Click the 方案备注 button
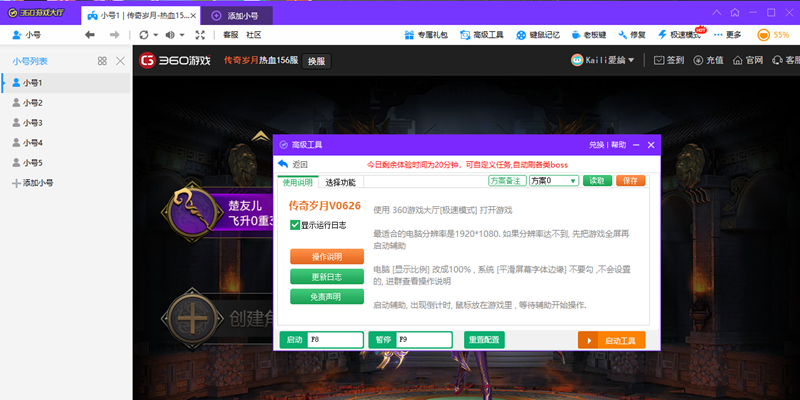This screenshot has height=400, width=800. 508,181
